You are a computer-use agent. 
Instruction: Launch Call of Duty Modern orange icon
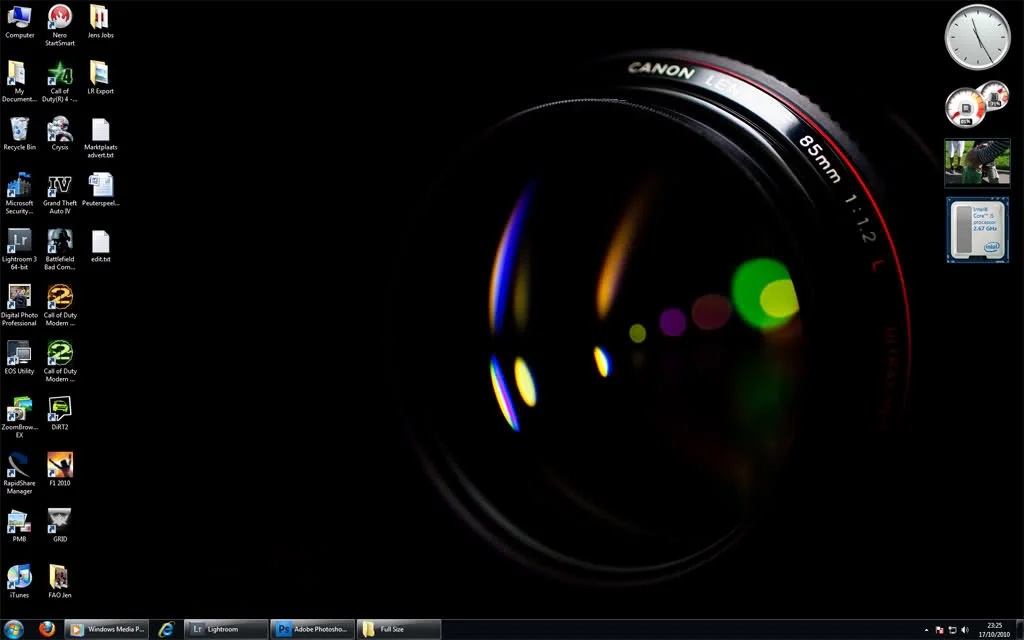point(60,306)
